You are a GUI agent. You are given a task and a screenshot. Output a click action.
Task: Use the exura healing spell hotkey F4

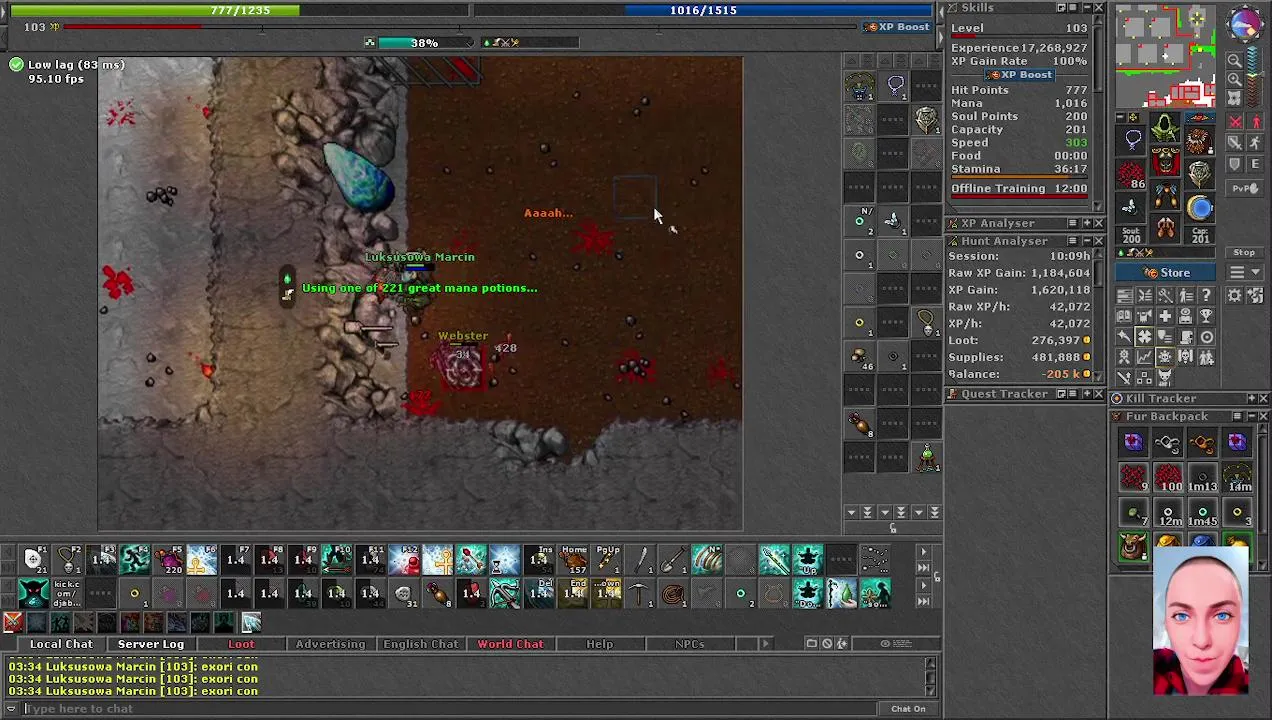pos(135,559)
